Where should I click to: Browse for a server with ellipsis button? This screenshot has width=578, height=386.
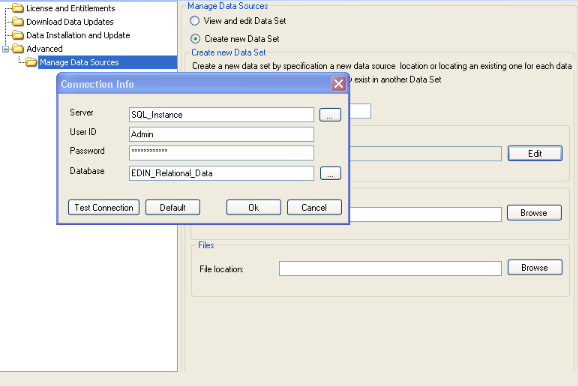330,115
